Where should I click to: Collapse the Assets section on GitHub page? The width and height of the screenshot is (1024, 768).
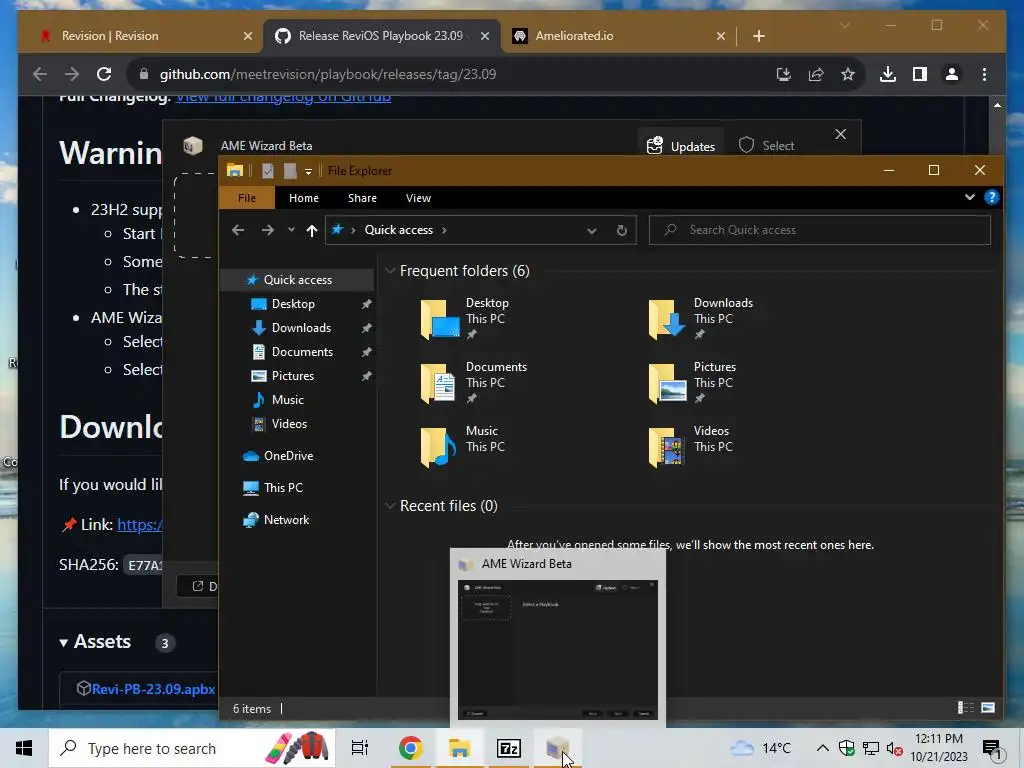pos(63,643)
